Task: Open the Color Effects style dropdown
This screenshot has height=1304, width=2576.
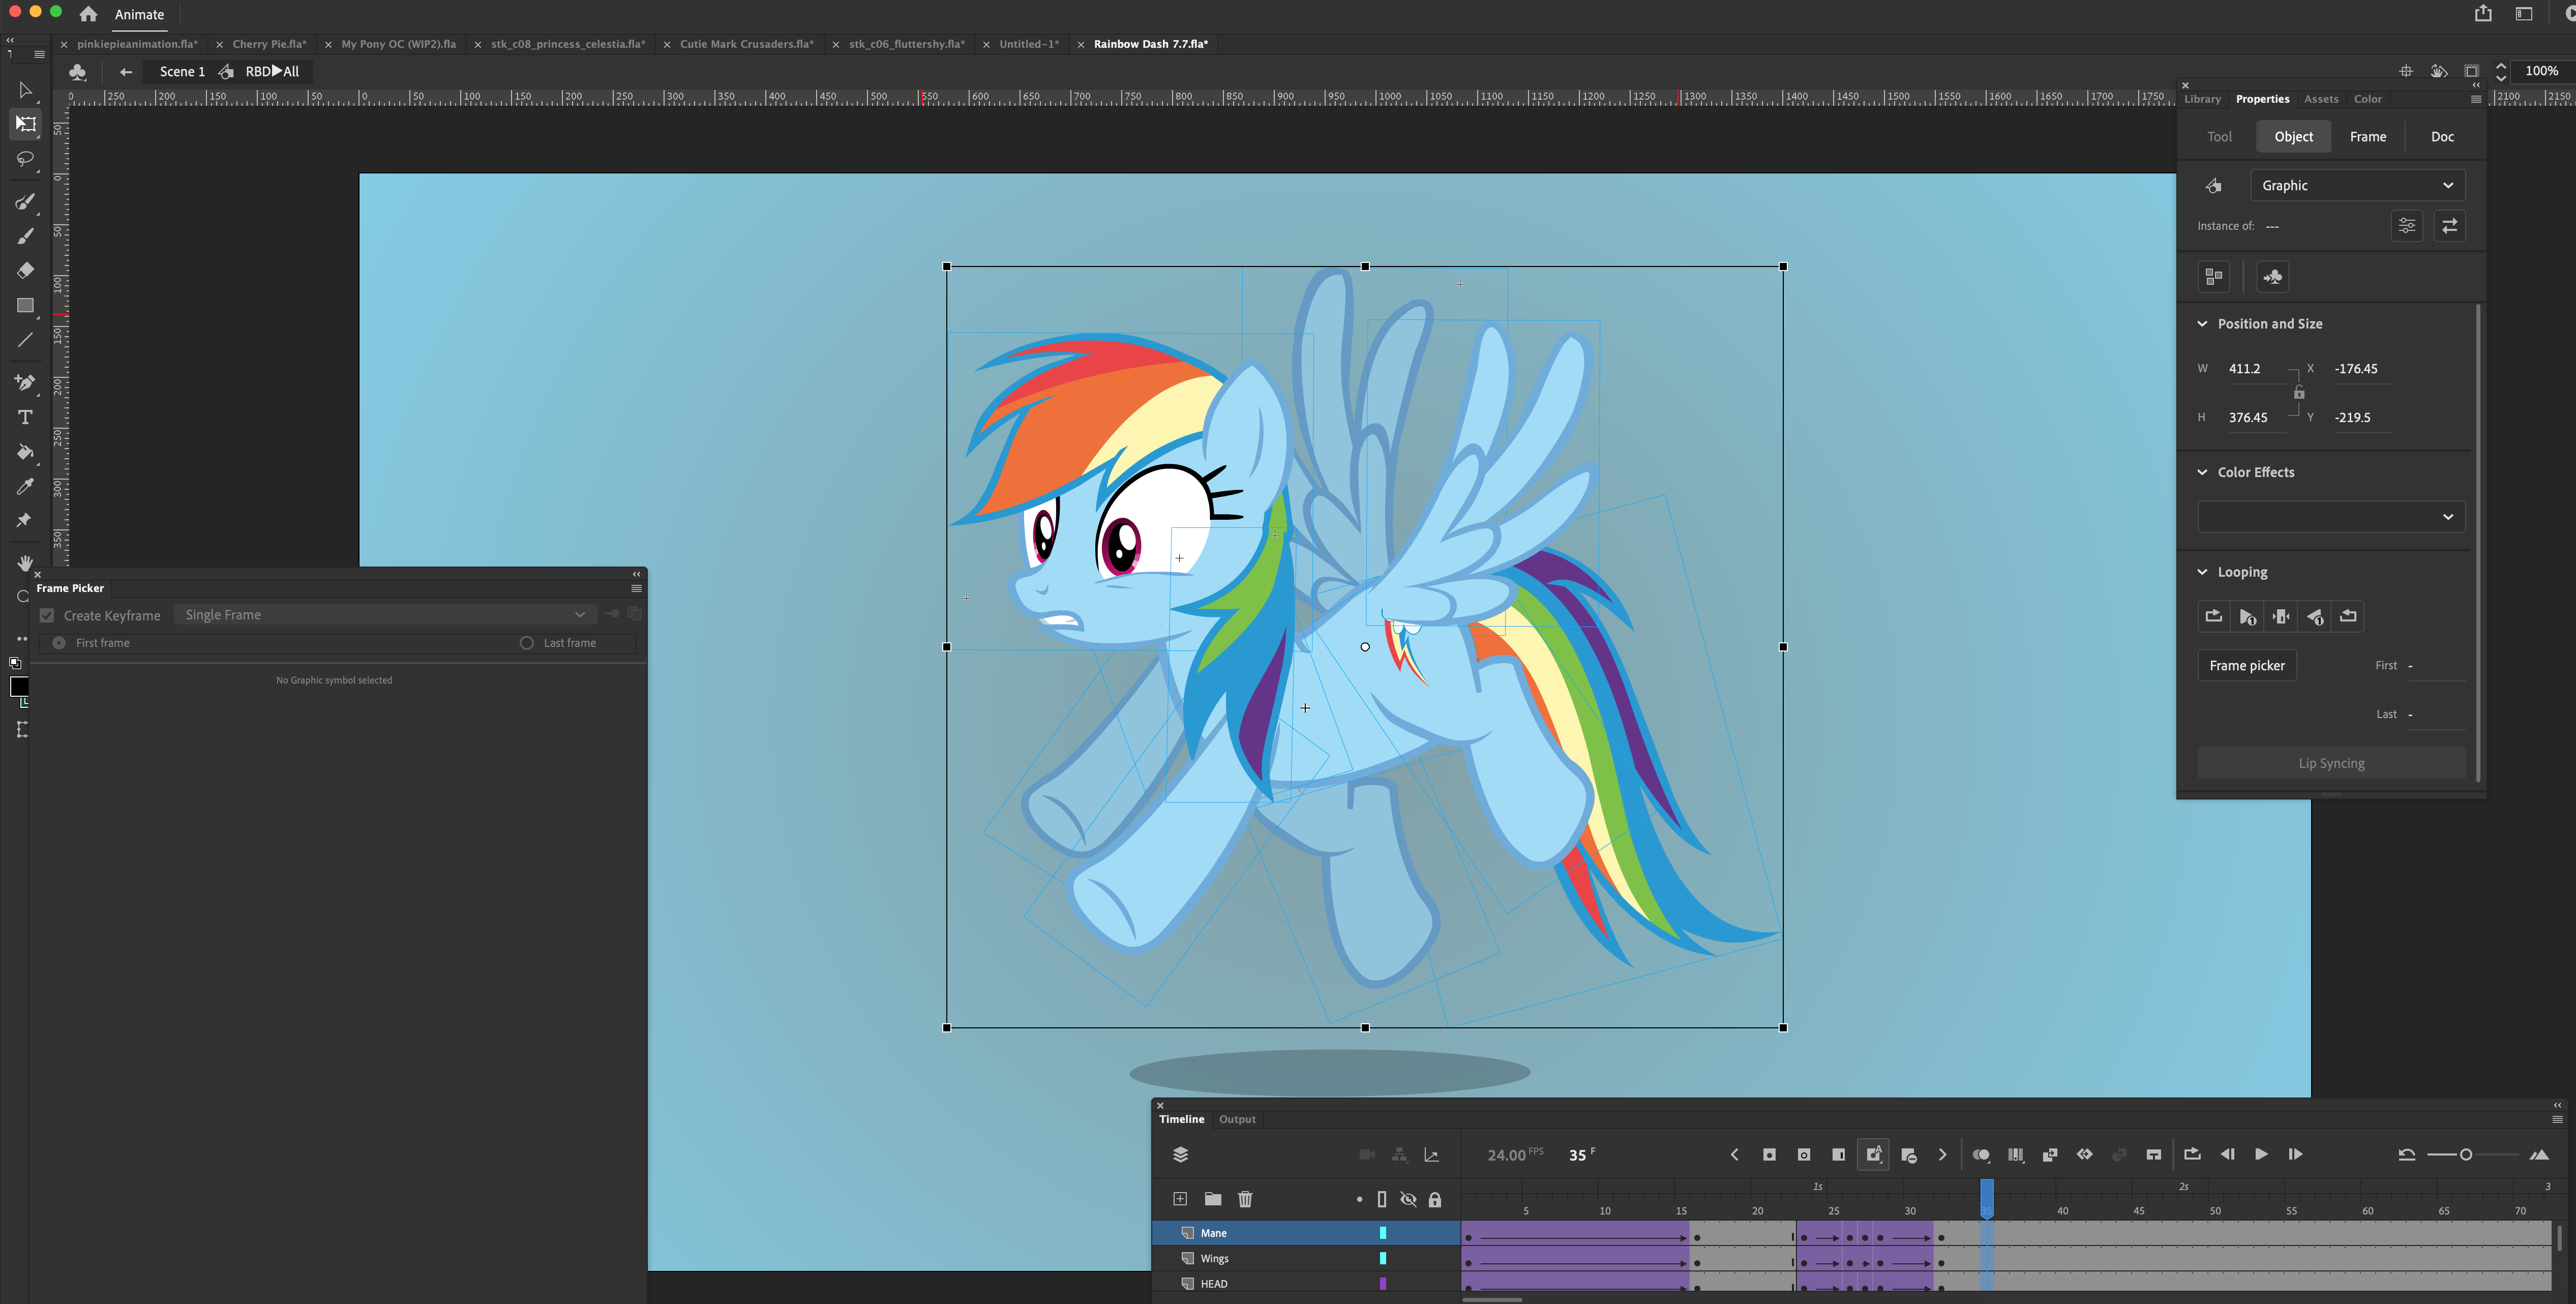Action: pyautogui.click(x=2330, y=517)
